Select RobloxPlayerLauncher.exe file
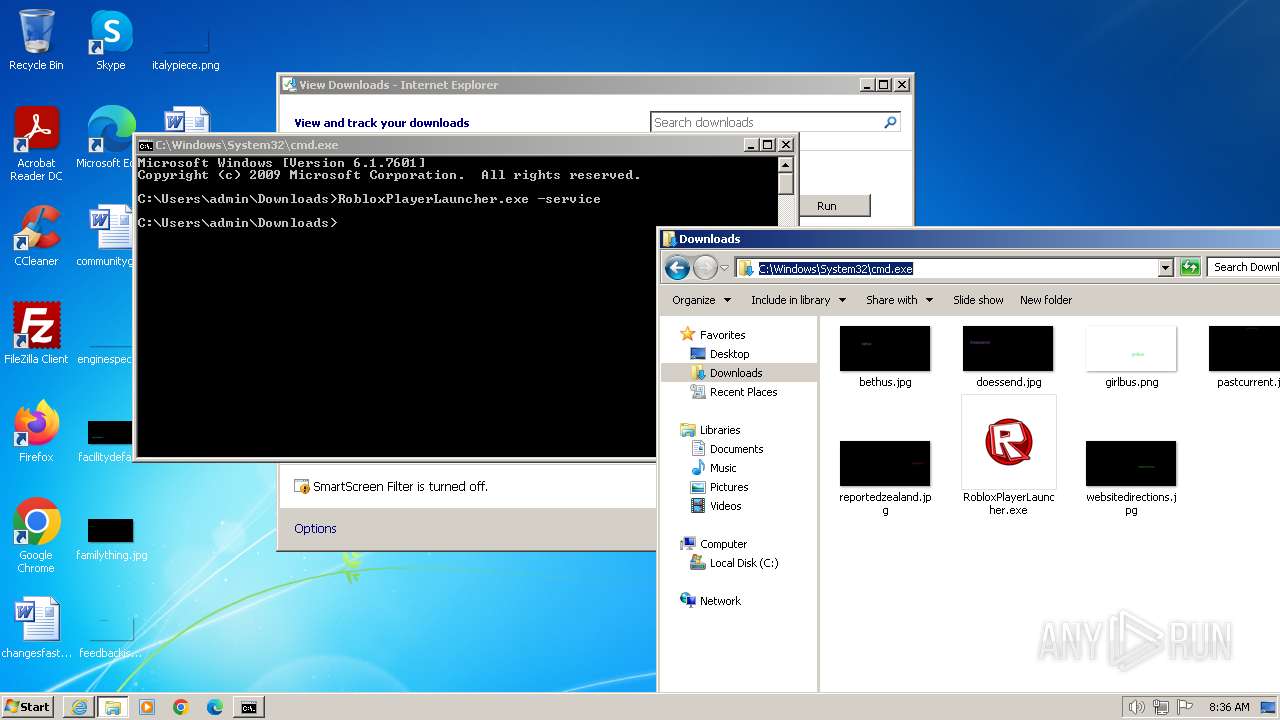1280x720 pixels. [1009, 456]
